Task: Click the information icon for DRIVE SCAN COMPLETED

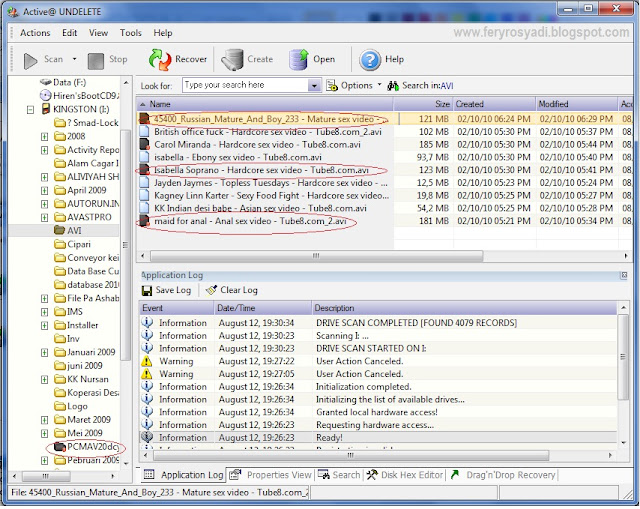Action: pyautogui.click(x=147, y=322)
